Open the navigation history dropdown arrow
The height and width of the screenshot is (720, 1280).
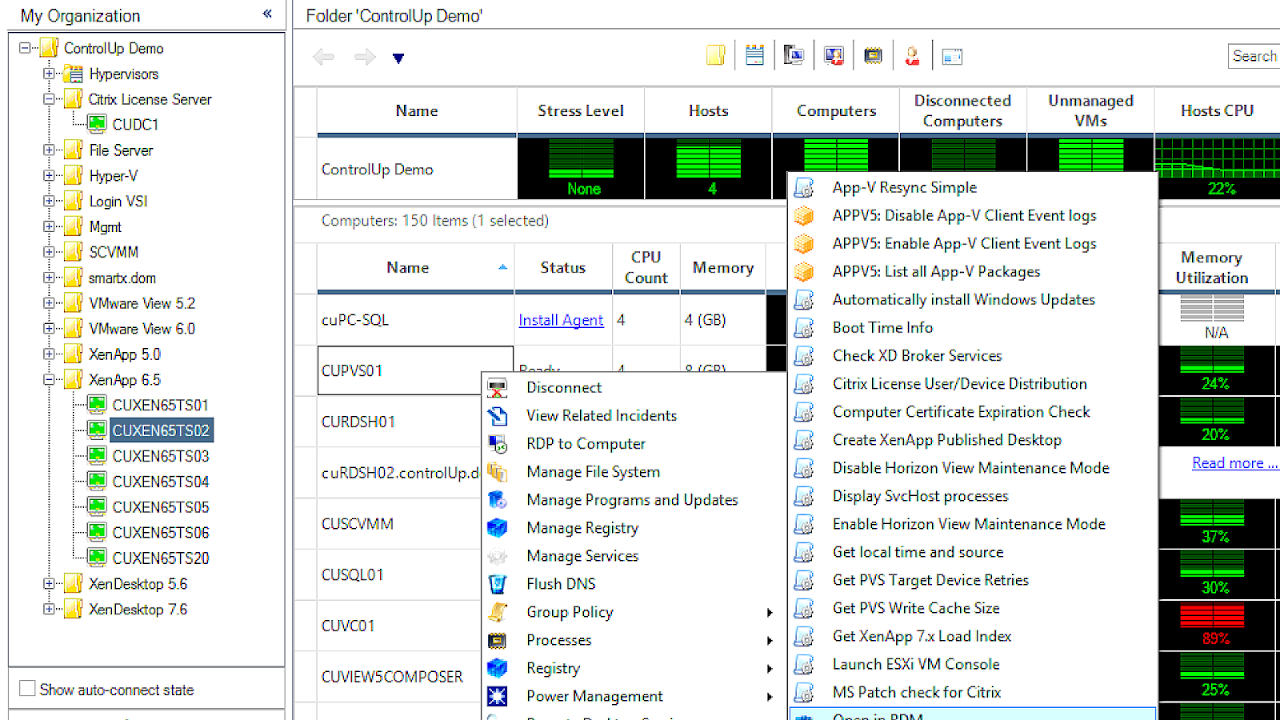(398, 59)
